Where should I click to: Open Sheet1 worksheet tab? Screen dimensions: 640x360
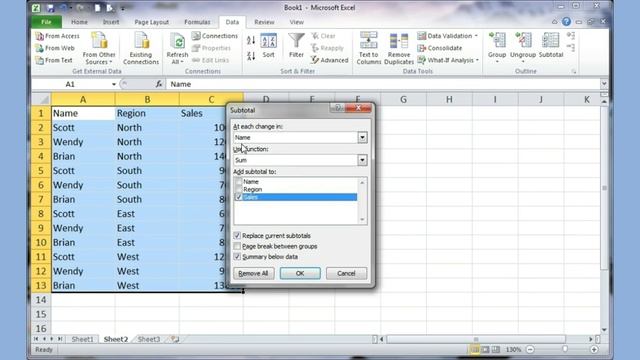(x=82, y=339)
